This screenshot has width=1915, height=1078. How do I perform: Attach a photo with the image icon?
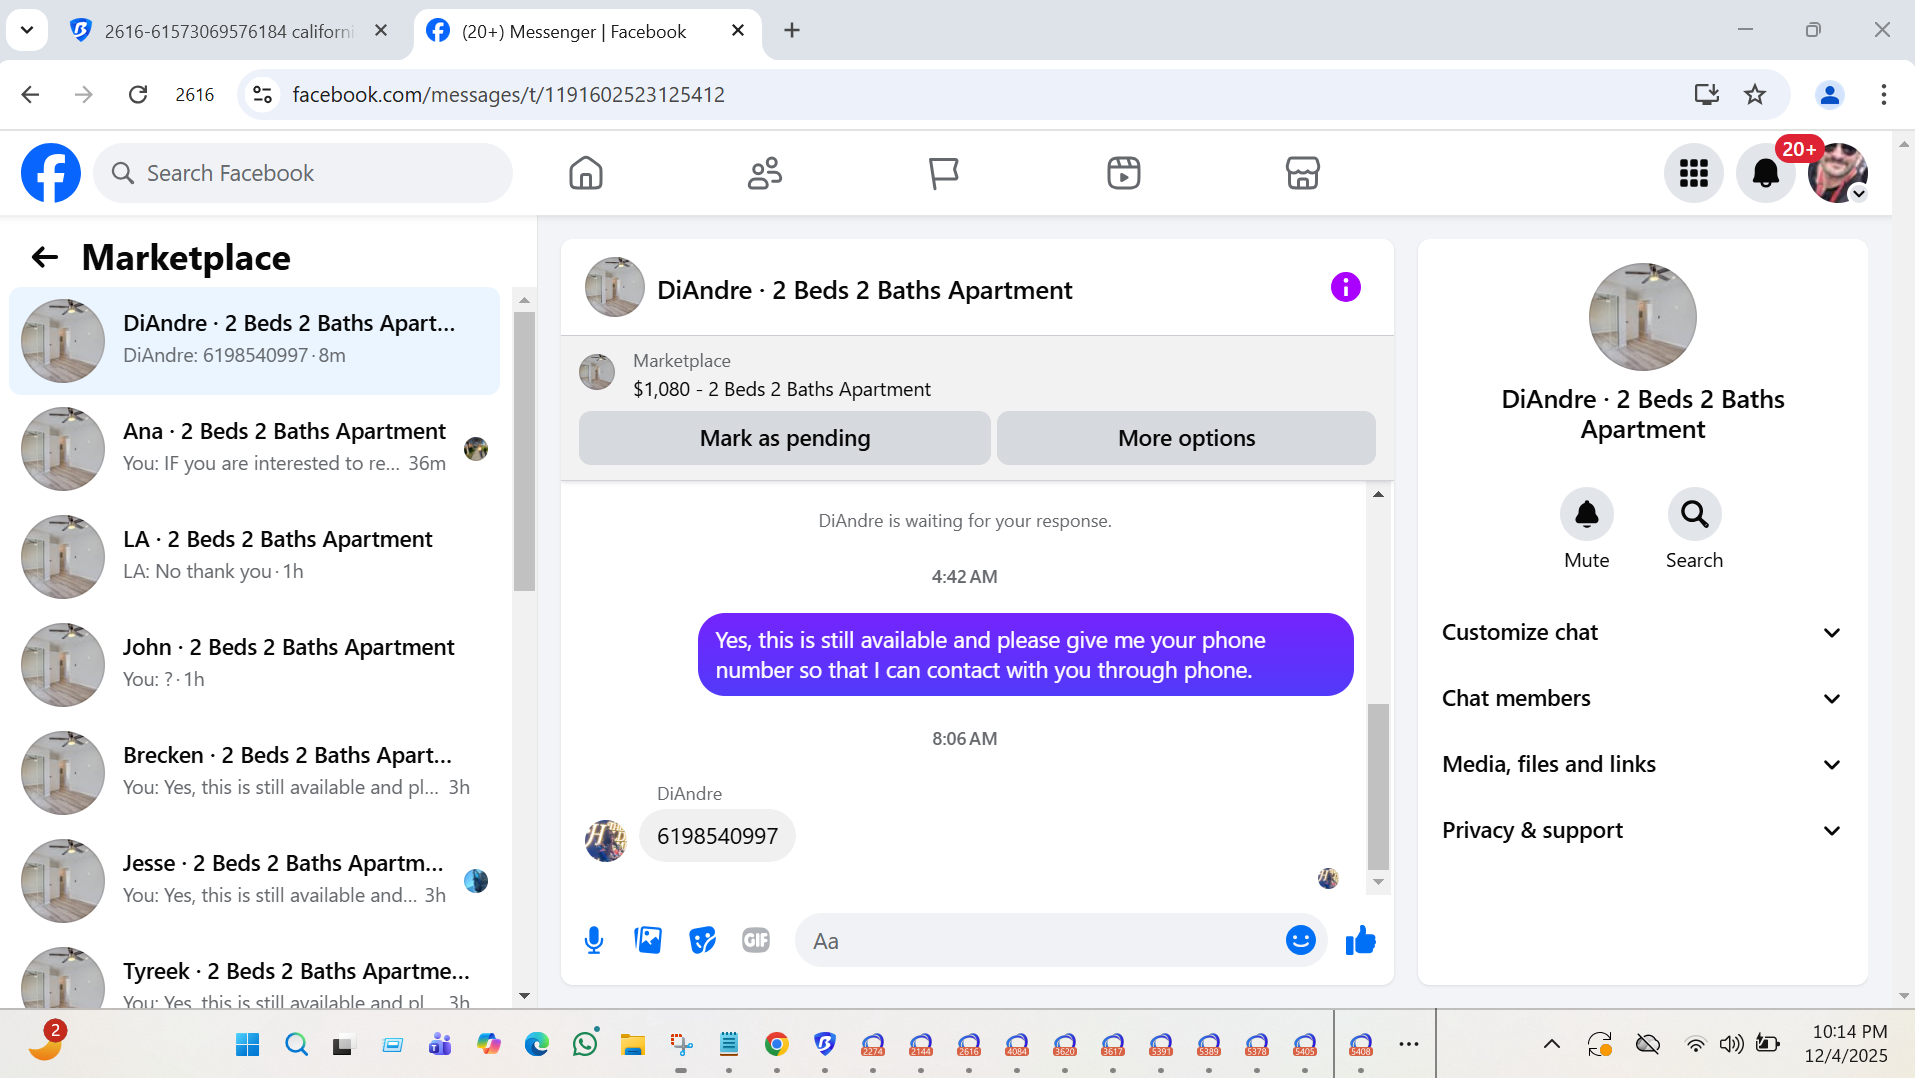click(648, 940)
